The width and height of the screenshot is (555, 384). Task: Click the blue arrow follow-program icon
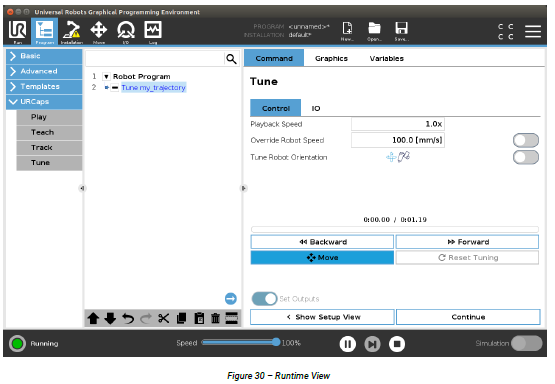point(231,298)
